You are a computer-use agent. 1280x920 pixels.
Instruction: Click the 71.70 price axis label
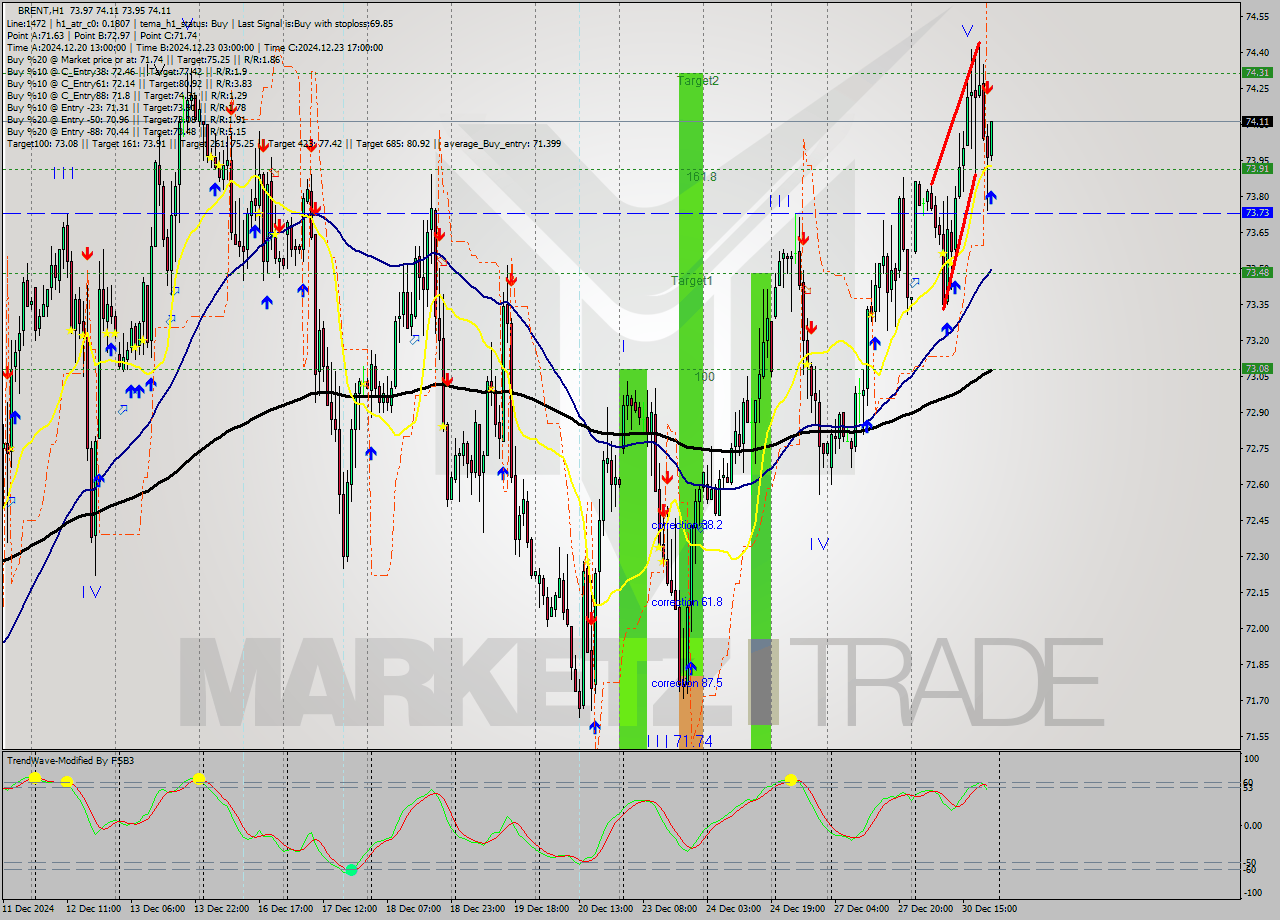[x=1257, y=700]
